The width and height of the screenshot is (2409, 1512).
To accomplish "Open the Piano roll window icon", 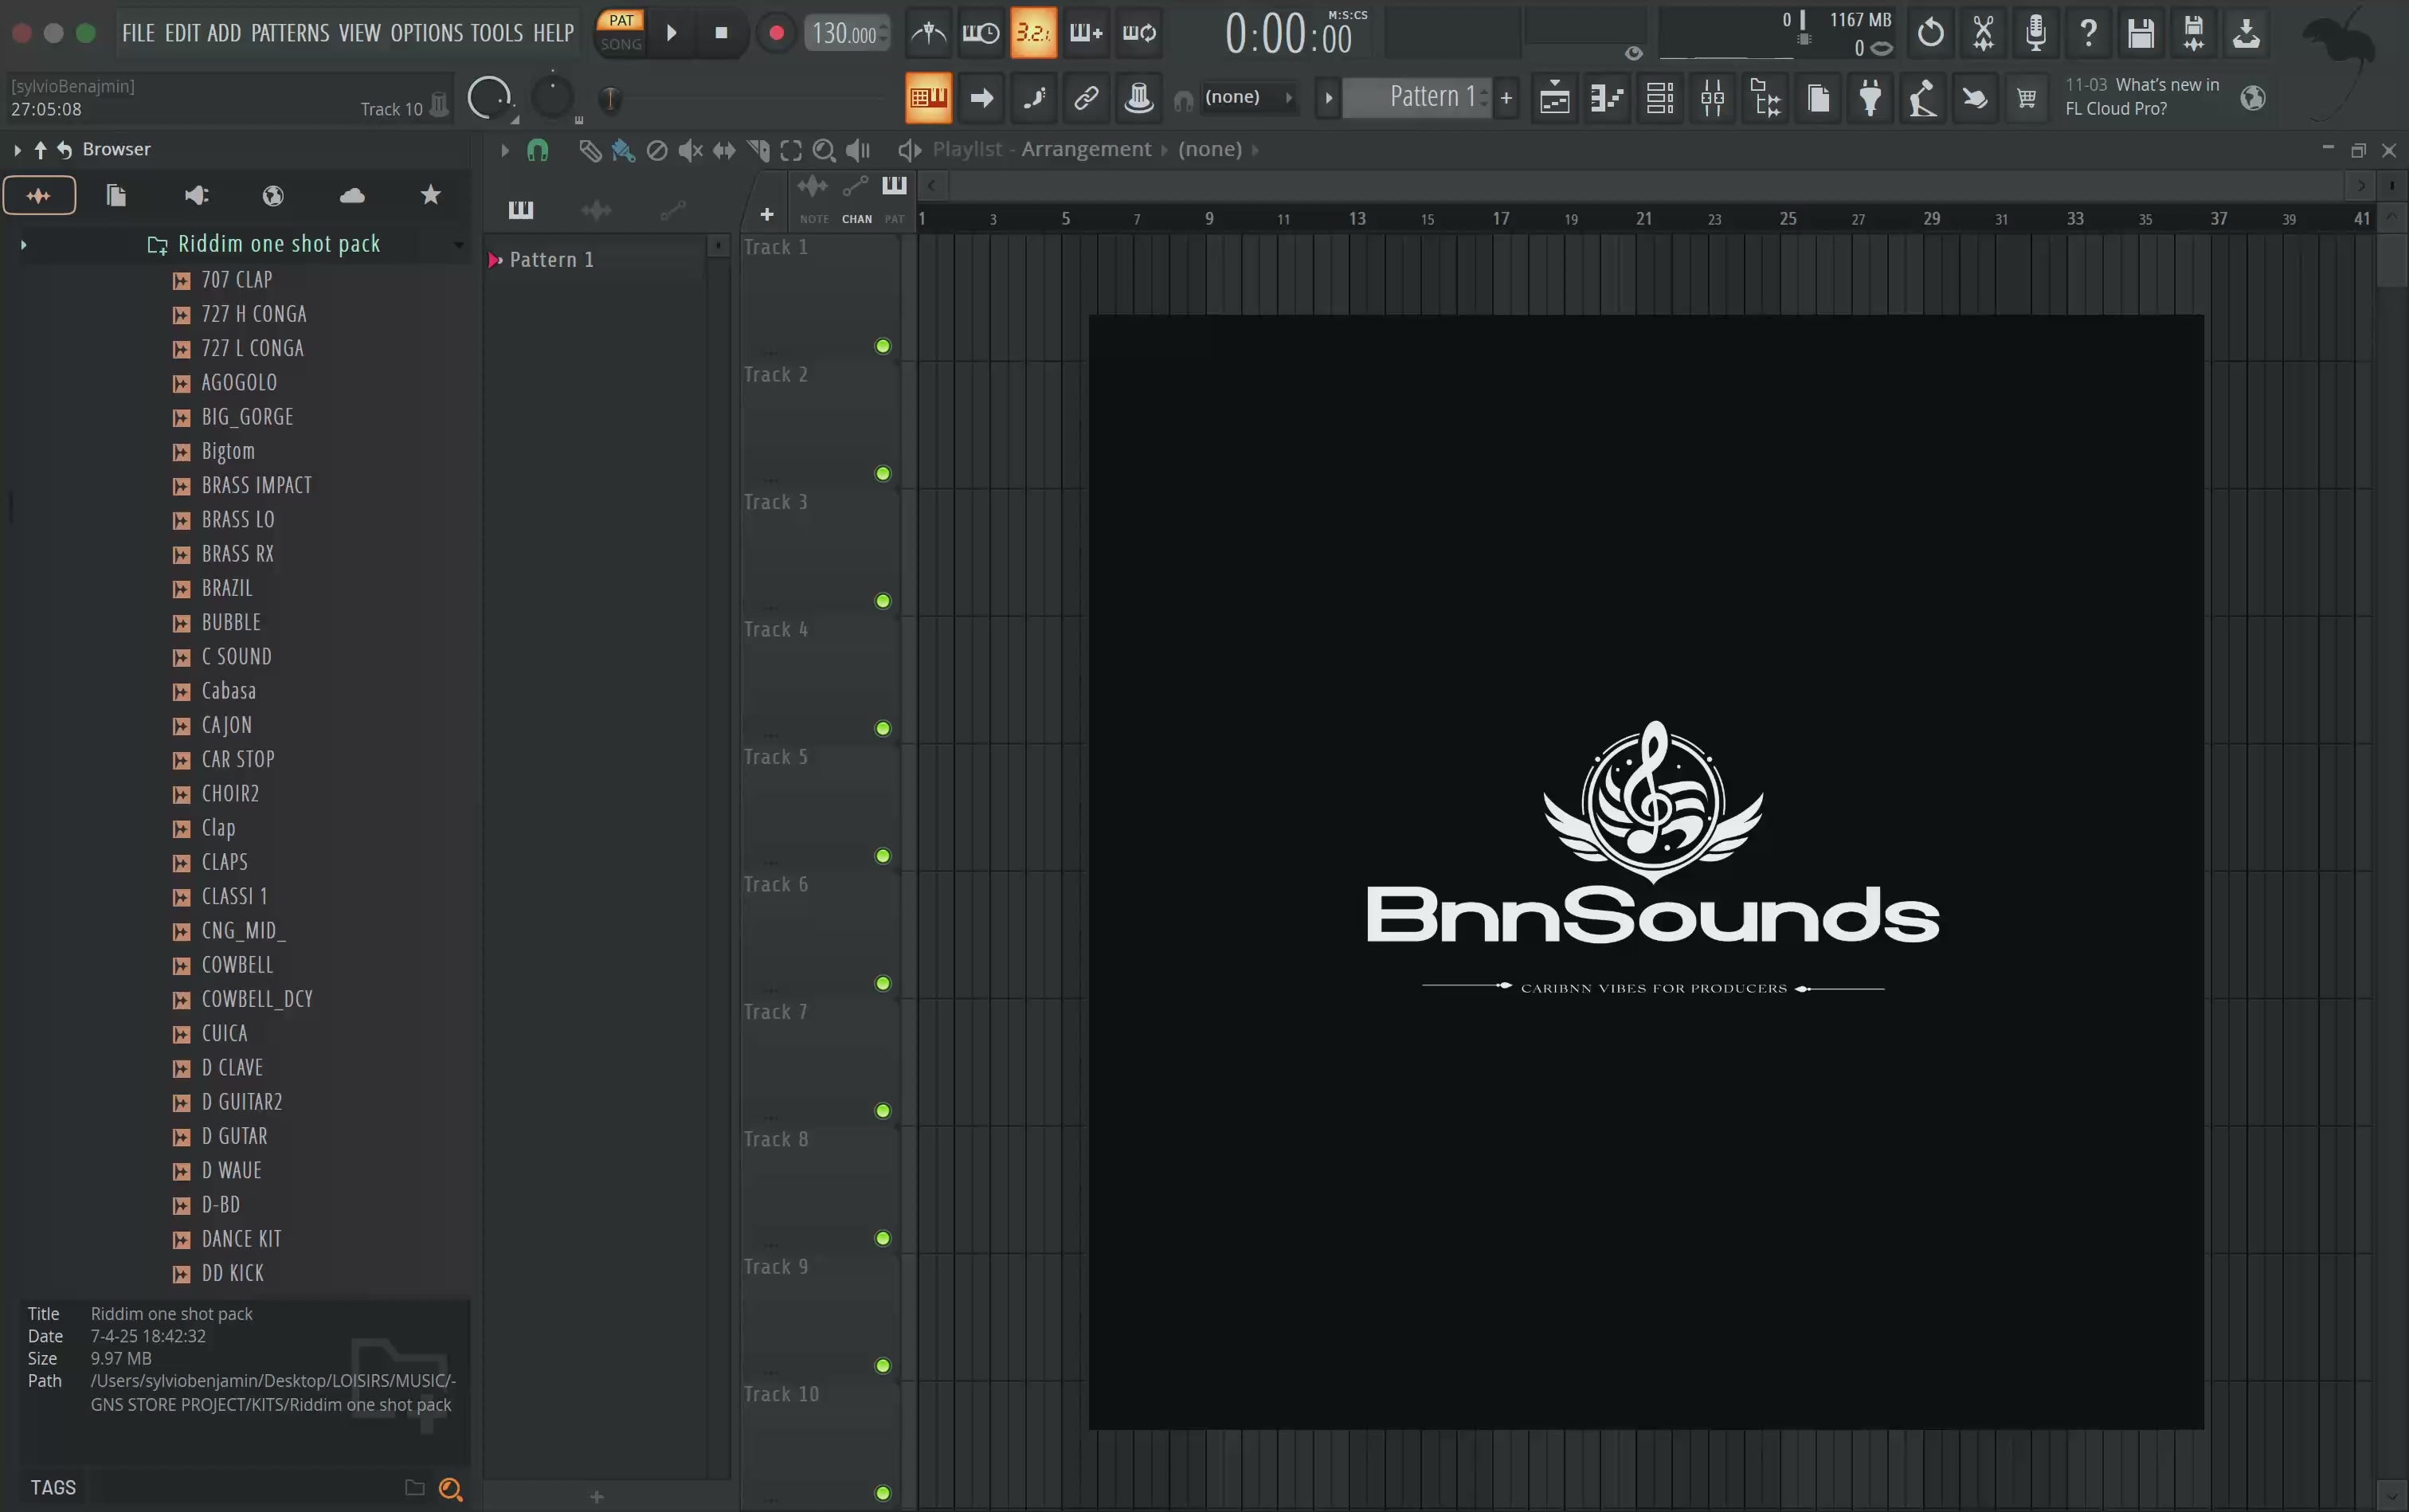I will click(x=1607, y=98).
